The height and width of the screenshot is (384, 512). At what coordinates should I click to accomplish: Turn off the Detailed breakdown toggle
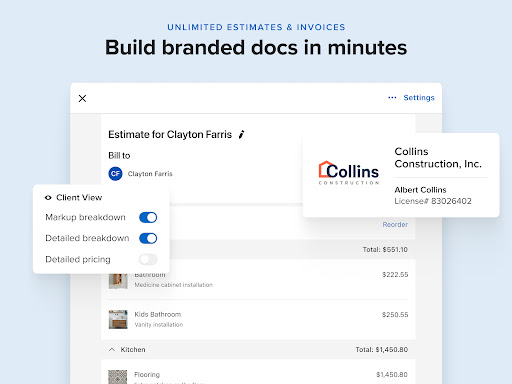click(x=148, y=238)
